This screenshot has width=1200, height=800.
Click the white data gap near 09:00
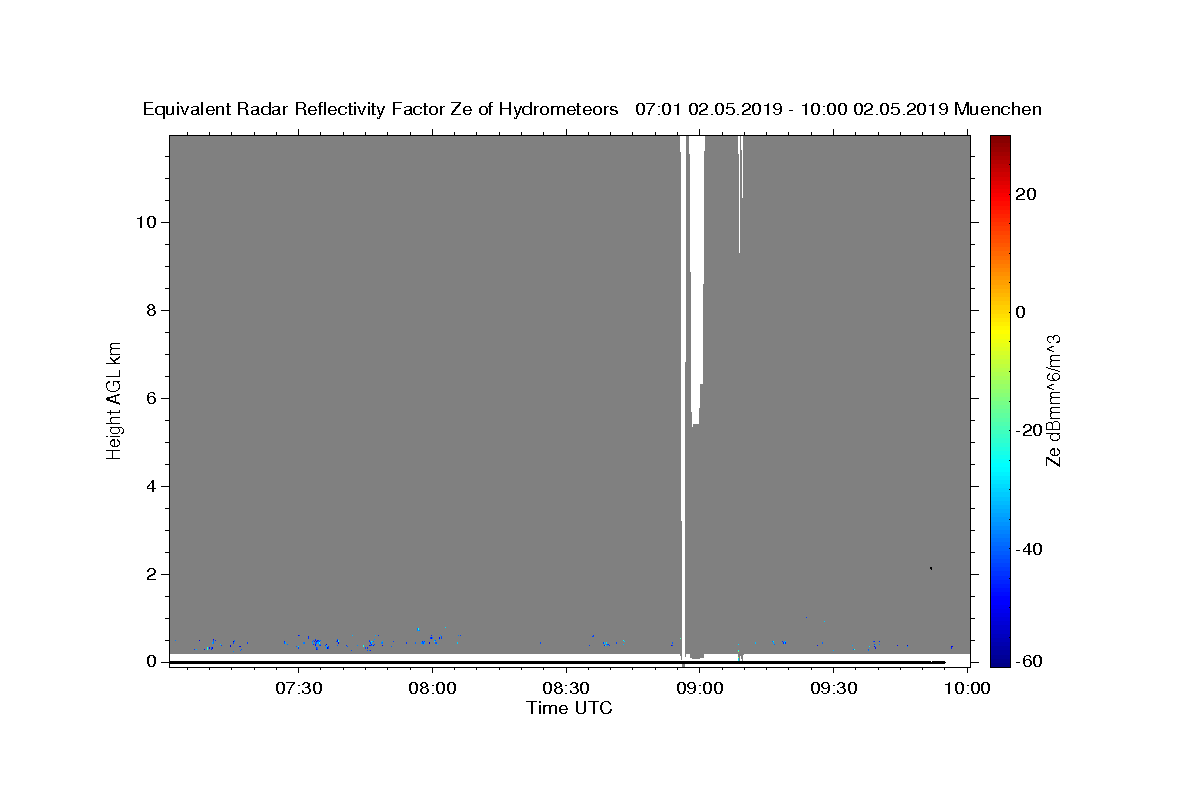(696, 280)
